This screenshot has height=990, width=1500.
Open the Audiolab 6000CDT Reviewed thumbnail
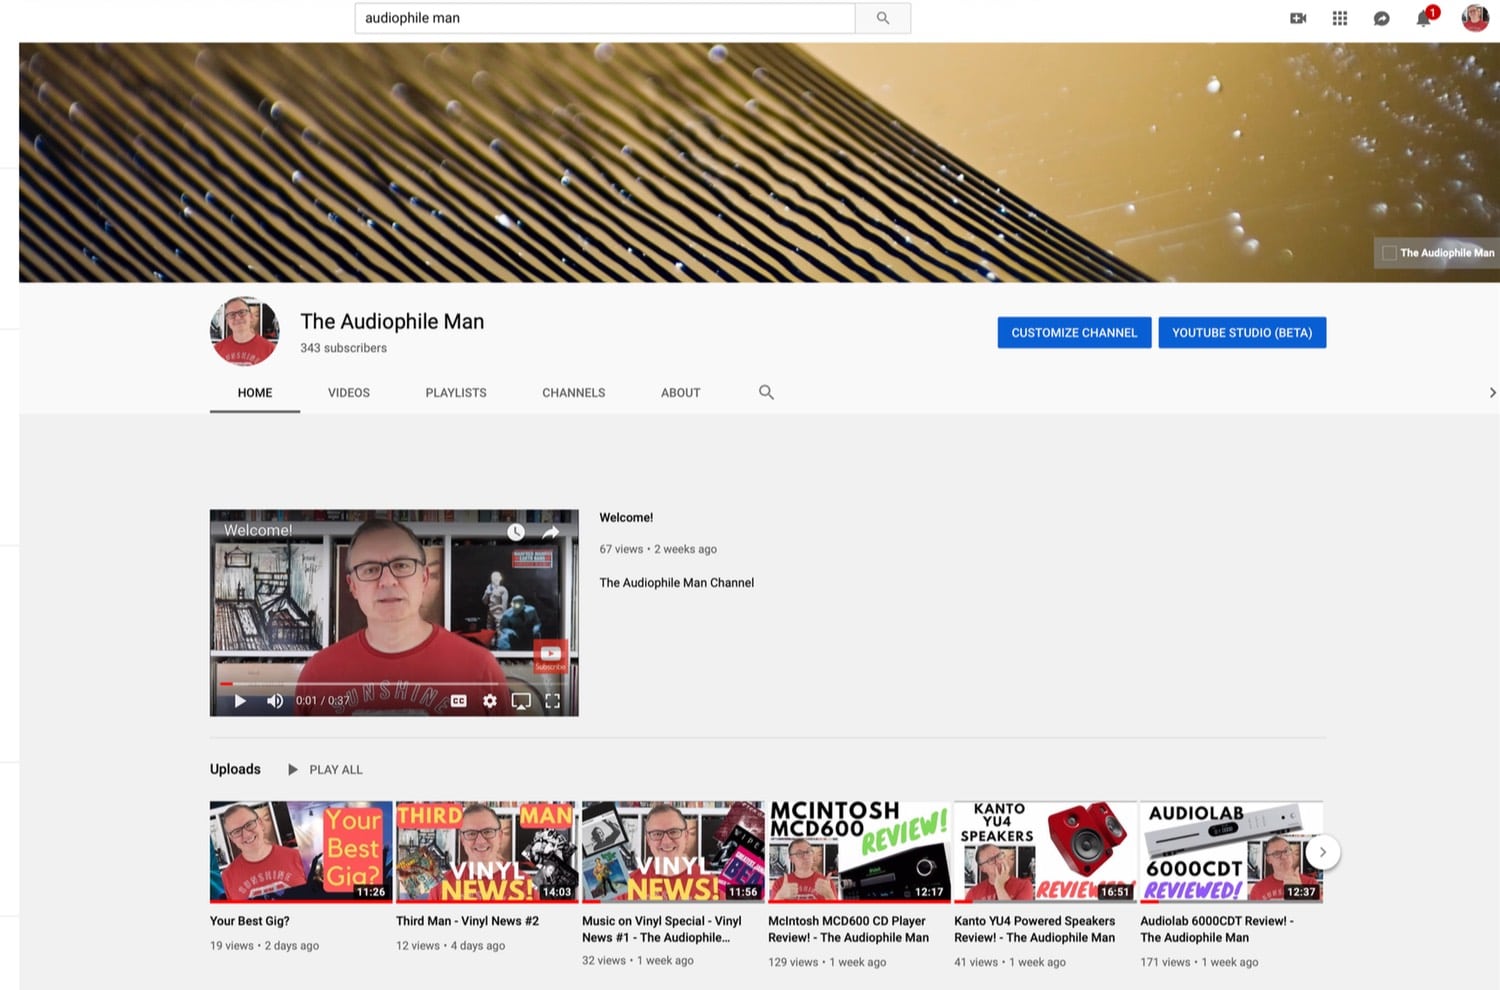1230,852
